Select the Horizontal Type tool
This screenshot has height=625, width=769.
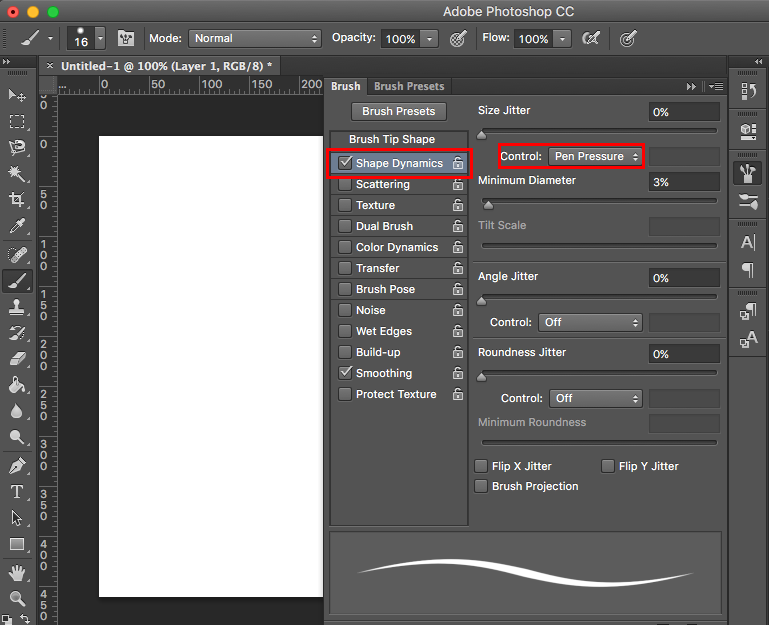17,491
